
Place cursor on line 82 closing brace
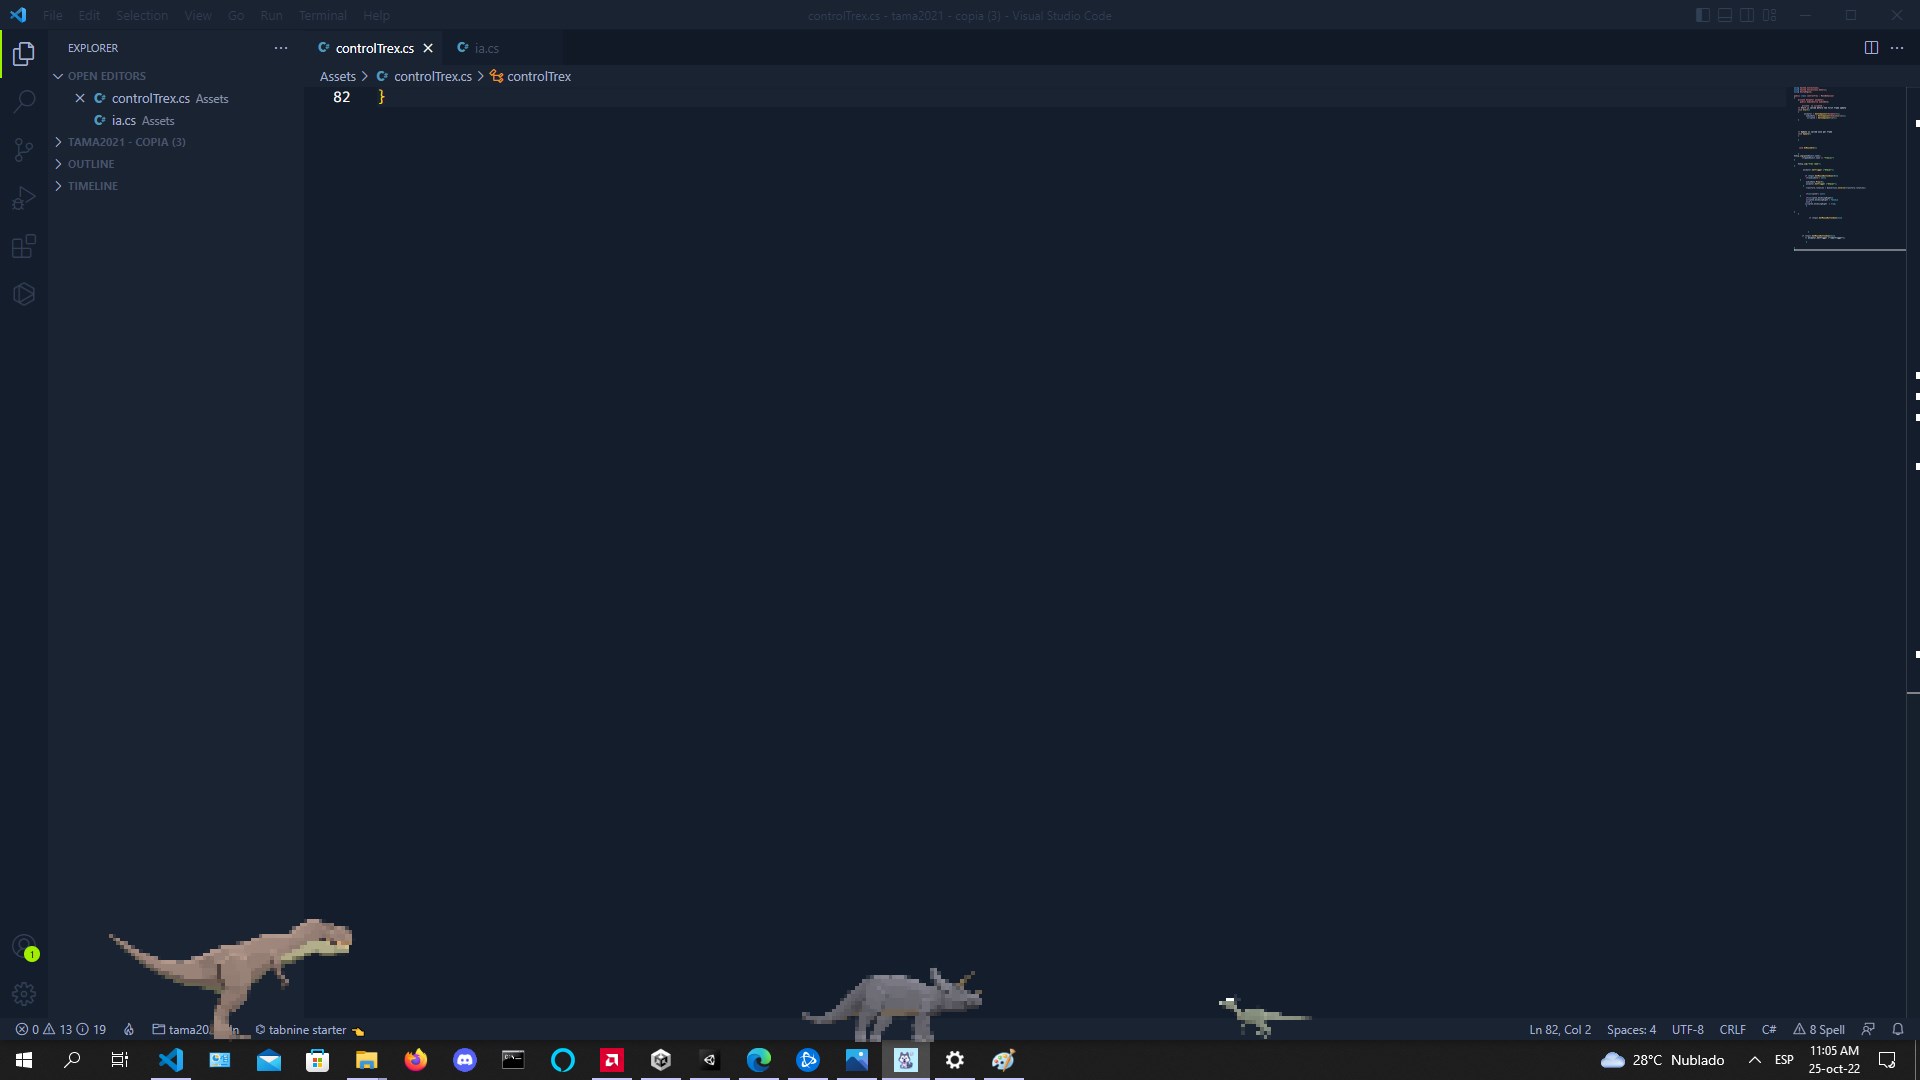[x=382, y=97]
